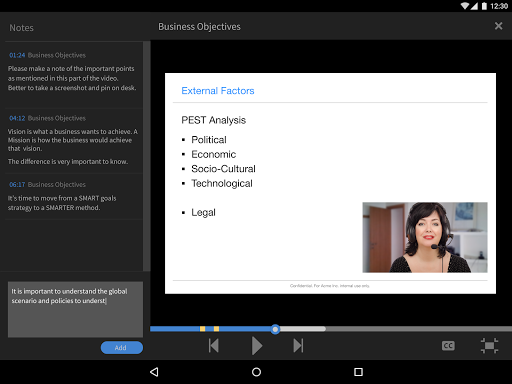The image size is (512, 384).
Task: Jump to note timestamp 04:12
Action: click(x=17, y=118)
